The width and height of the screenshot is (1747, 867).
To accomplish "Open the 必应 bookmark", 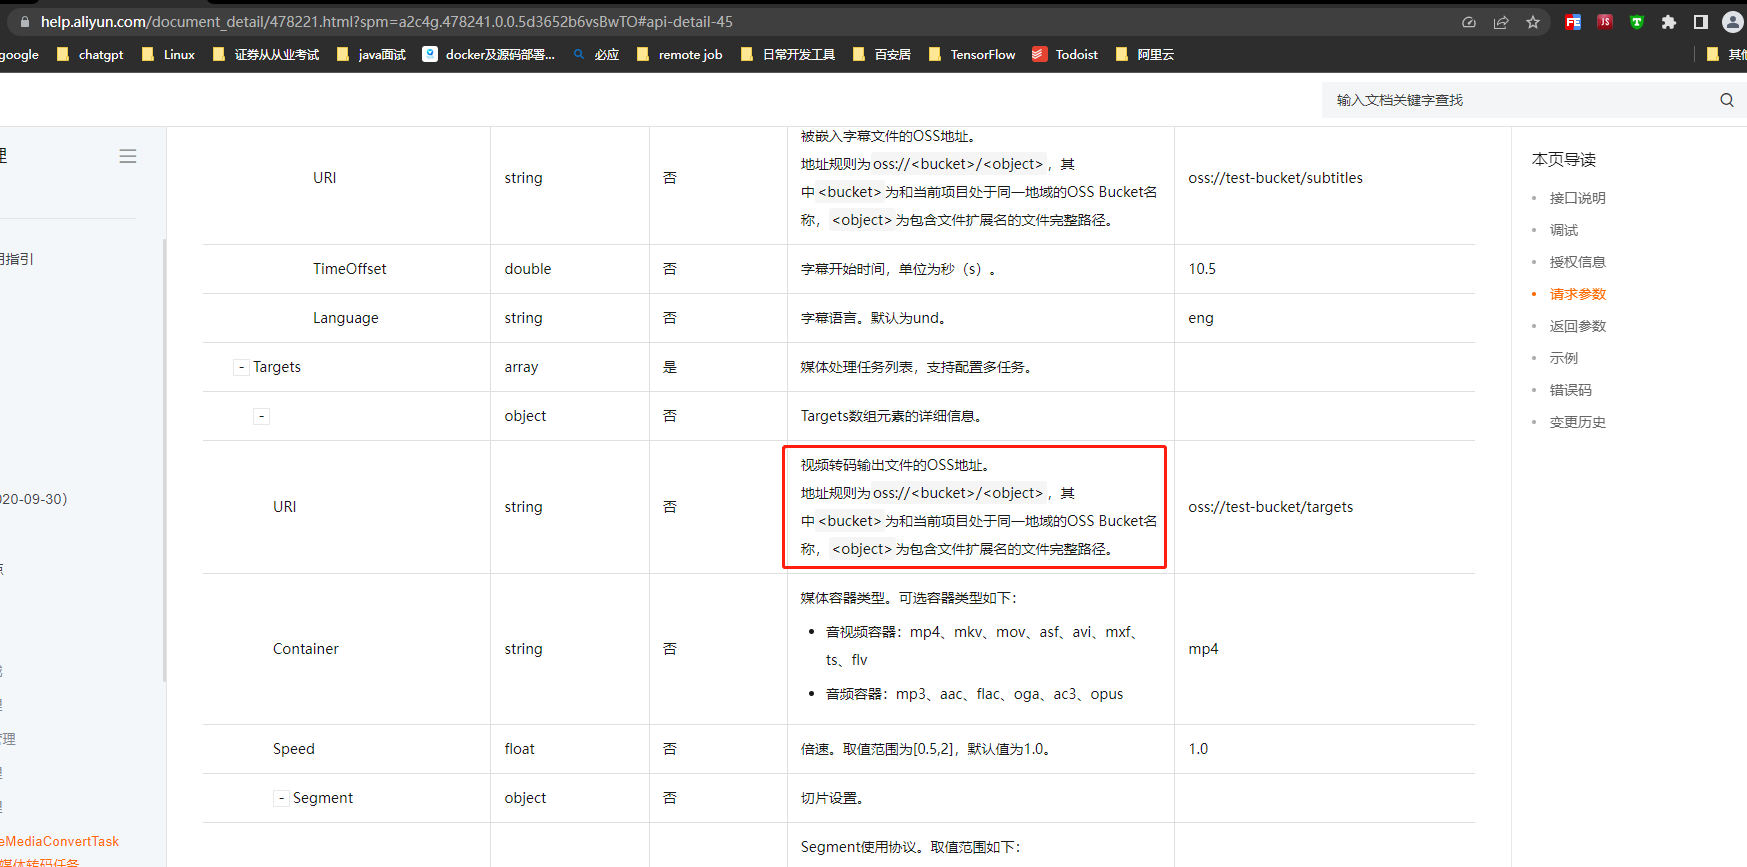I will (596, 55).
